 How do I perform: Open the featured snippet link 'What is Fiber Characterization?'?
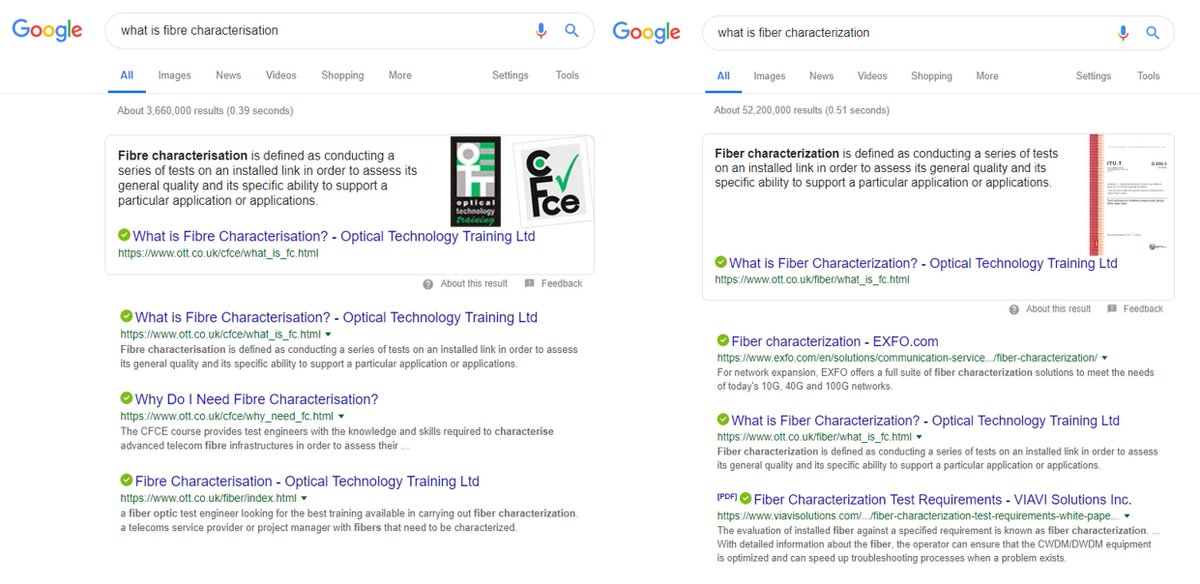click(x=923, y=263)
